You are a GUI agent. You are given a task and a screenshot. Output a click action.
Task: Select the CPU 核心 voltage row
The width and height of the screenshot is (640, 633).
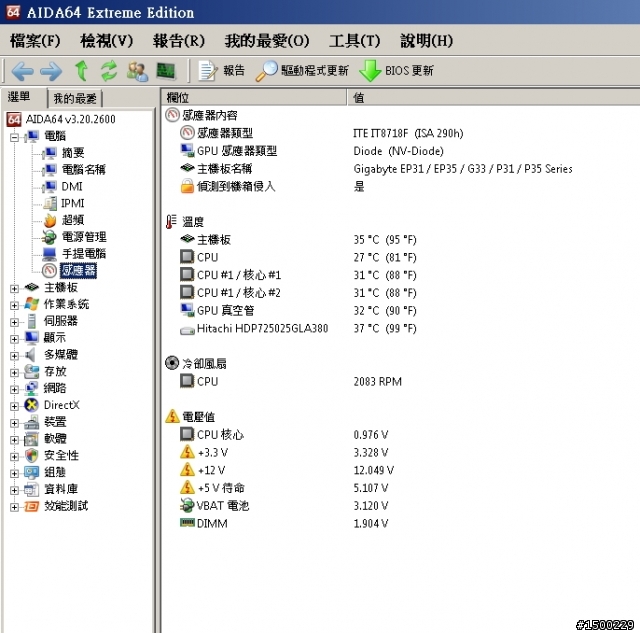tap(284, 435)
